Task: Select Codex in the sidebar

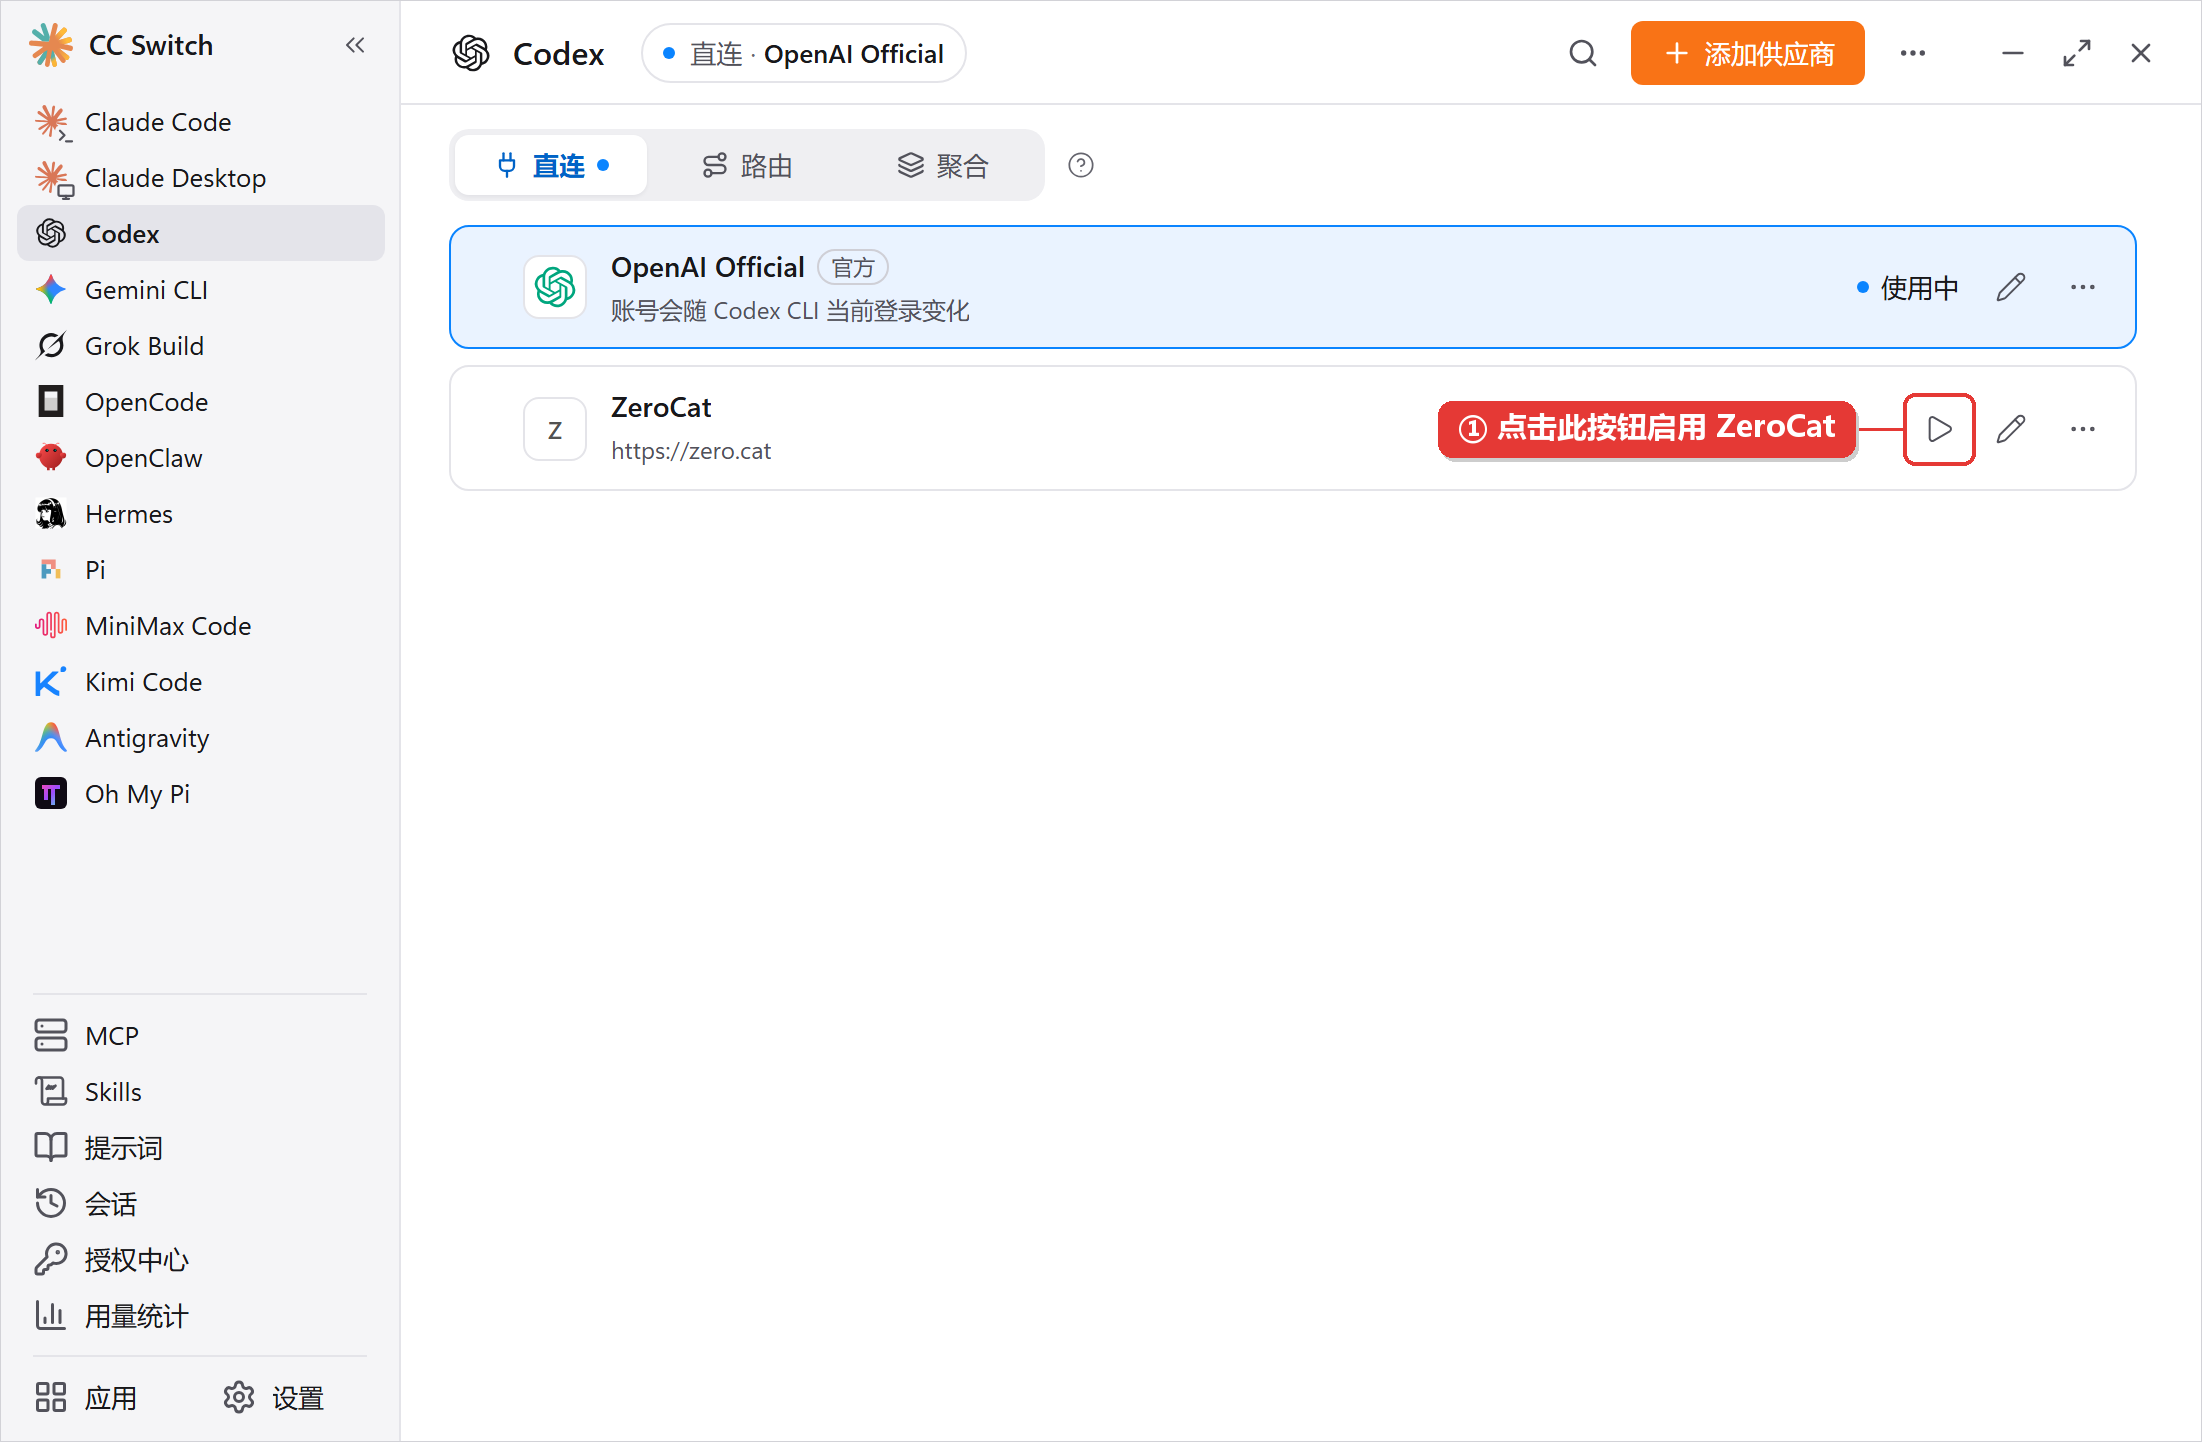Action: (x=201, y=234)
